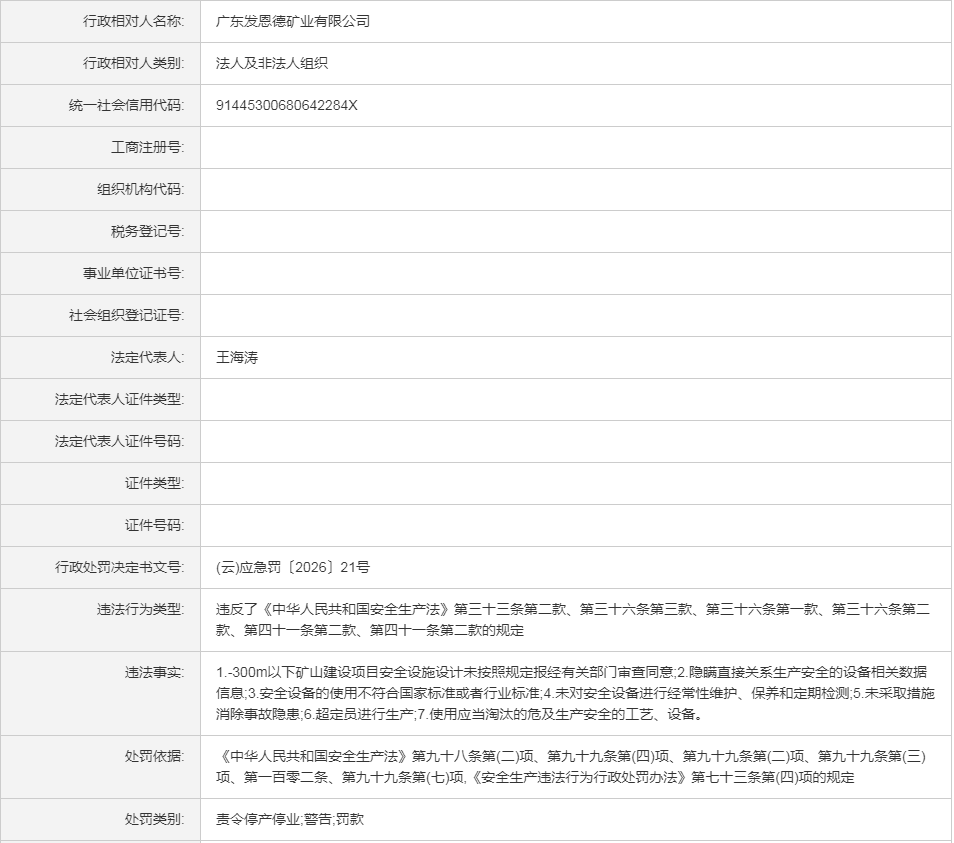Select penalty category 责令停产停业;警告;罚款
This screenshot has height=843, width=954.
point(290,819)
